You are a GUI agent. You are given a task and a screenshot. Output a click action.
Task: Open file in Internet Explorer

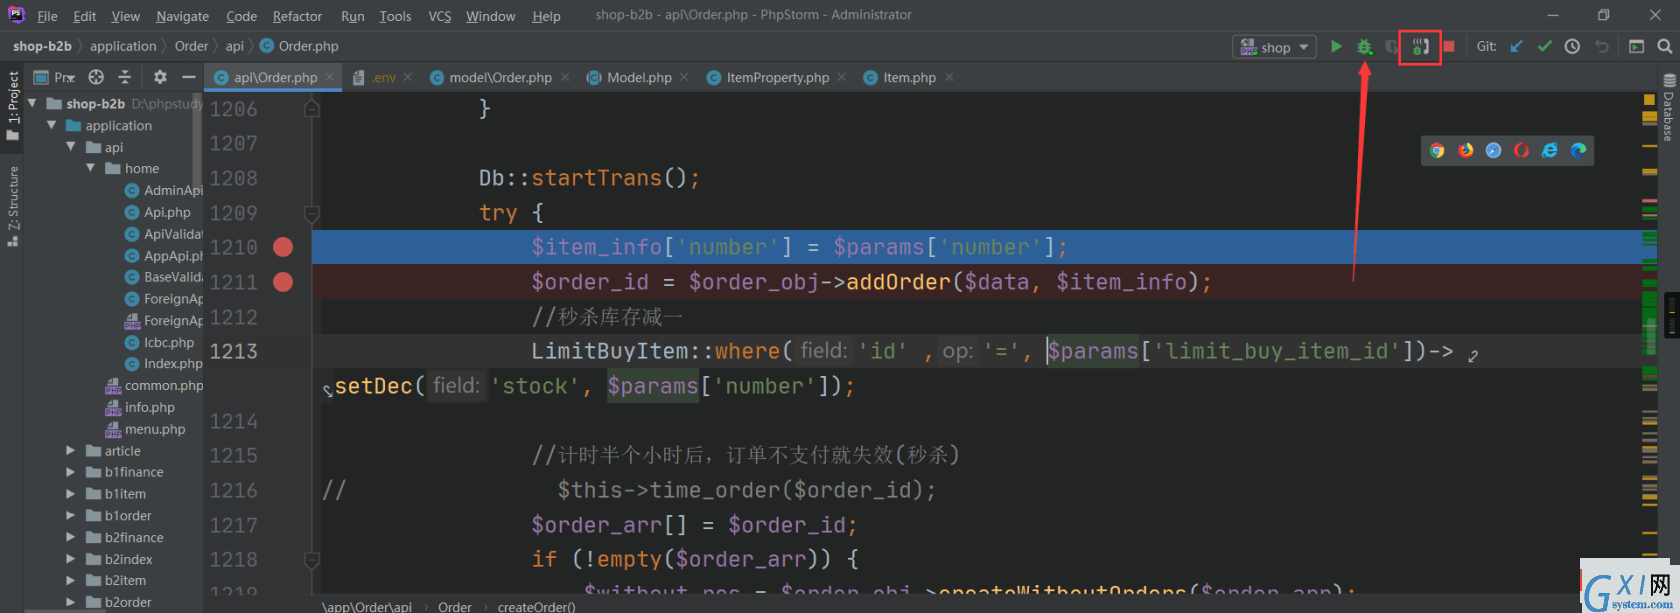[1550, 150]
